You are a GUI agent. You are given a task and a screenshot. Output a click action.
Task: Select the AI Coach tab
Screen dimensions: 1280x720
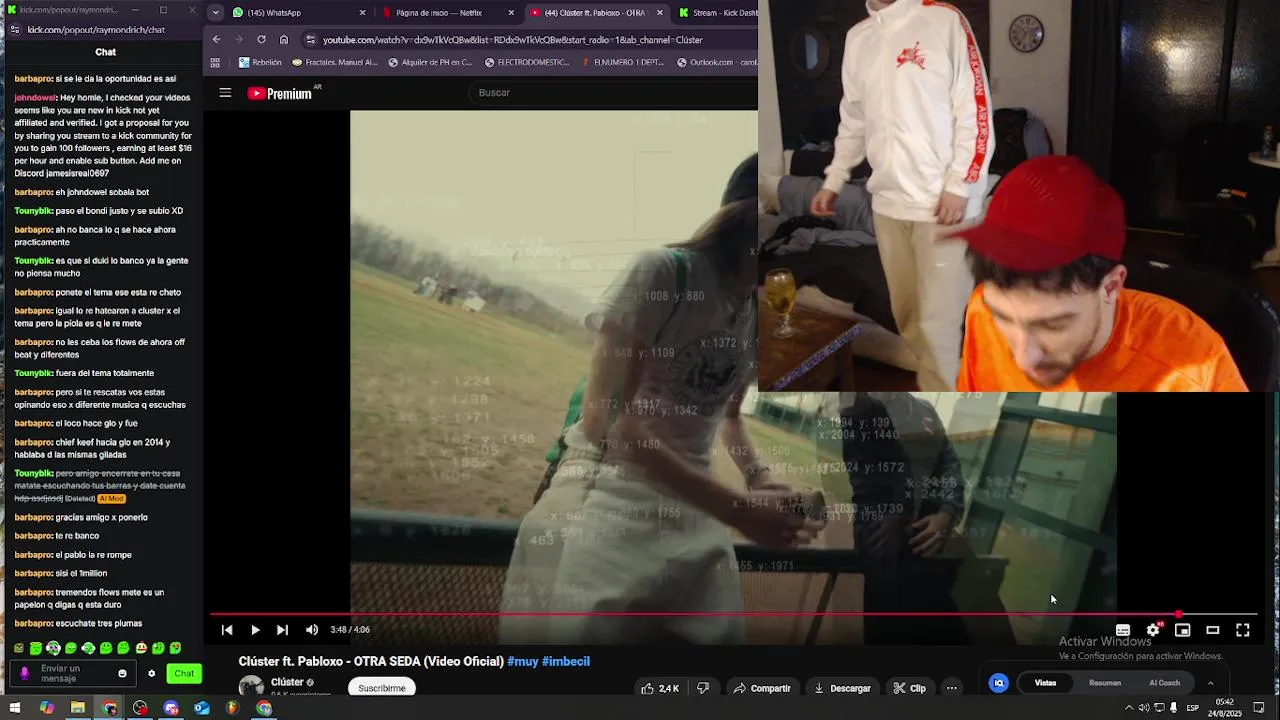[x=1164, y=683]
